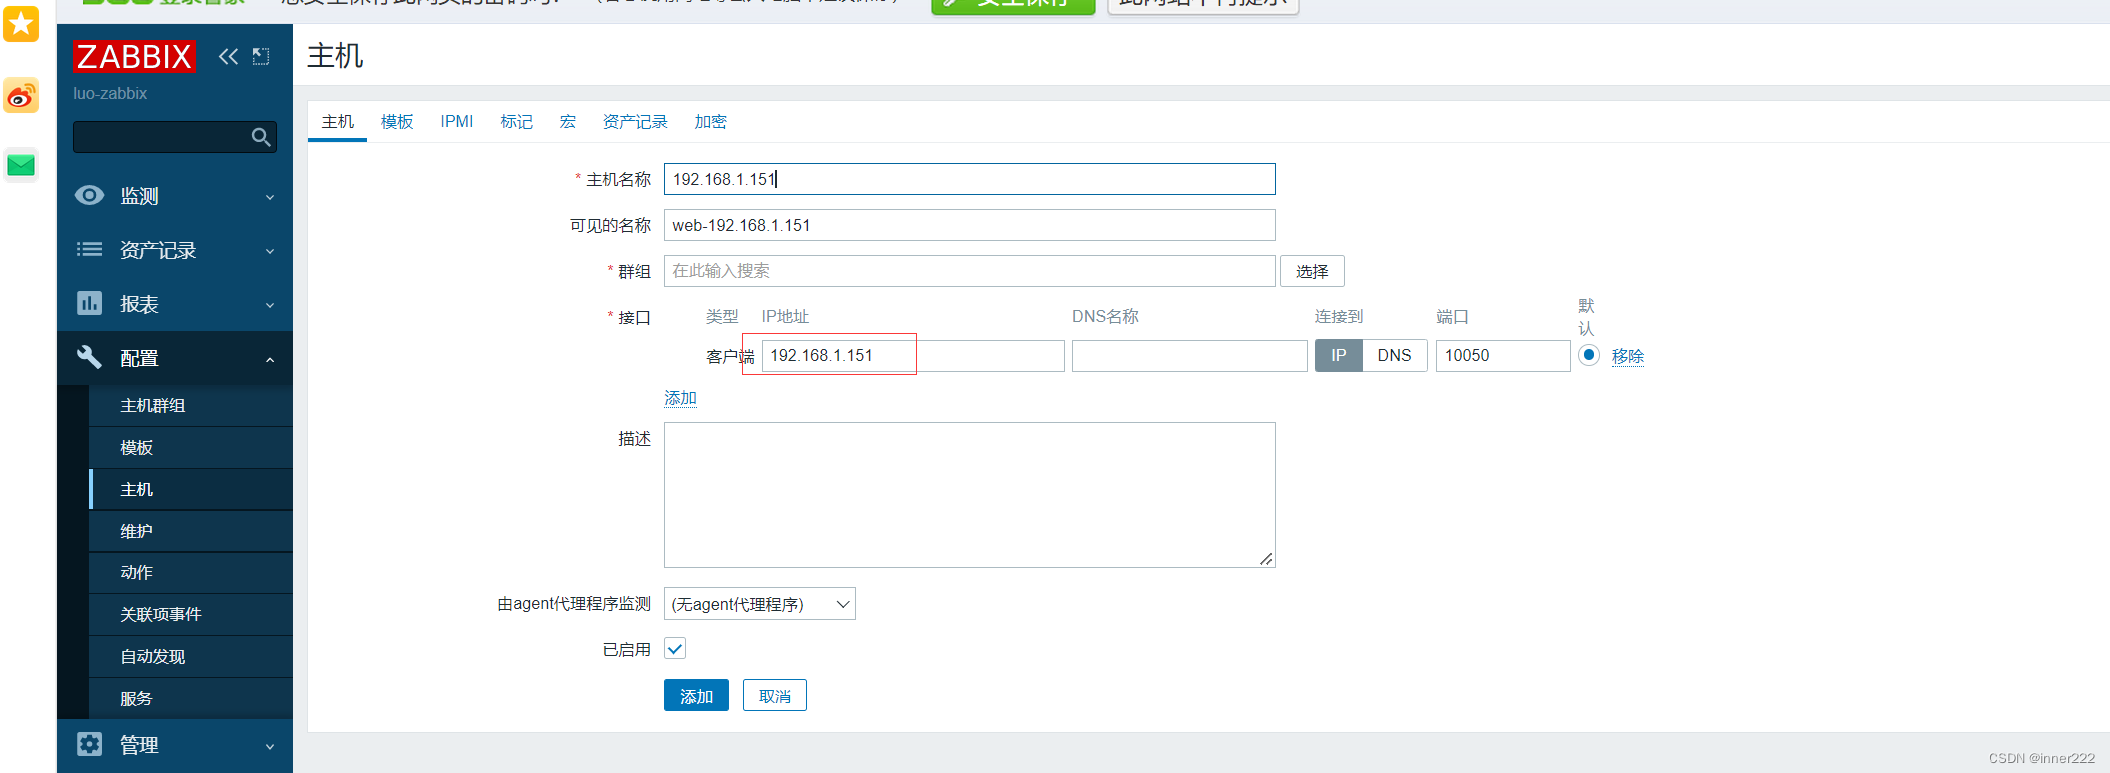Open 主机 in sidebar submenu
Screen dimensions: 2110x773
pos(191,490)
